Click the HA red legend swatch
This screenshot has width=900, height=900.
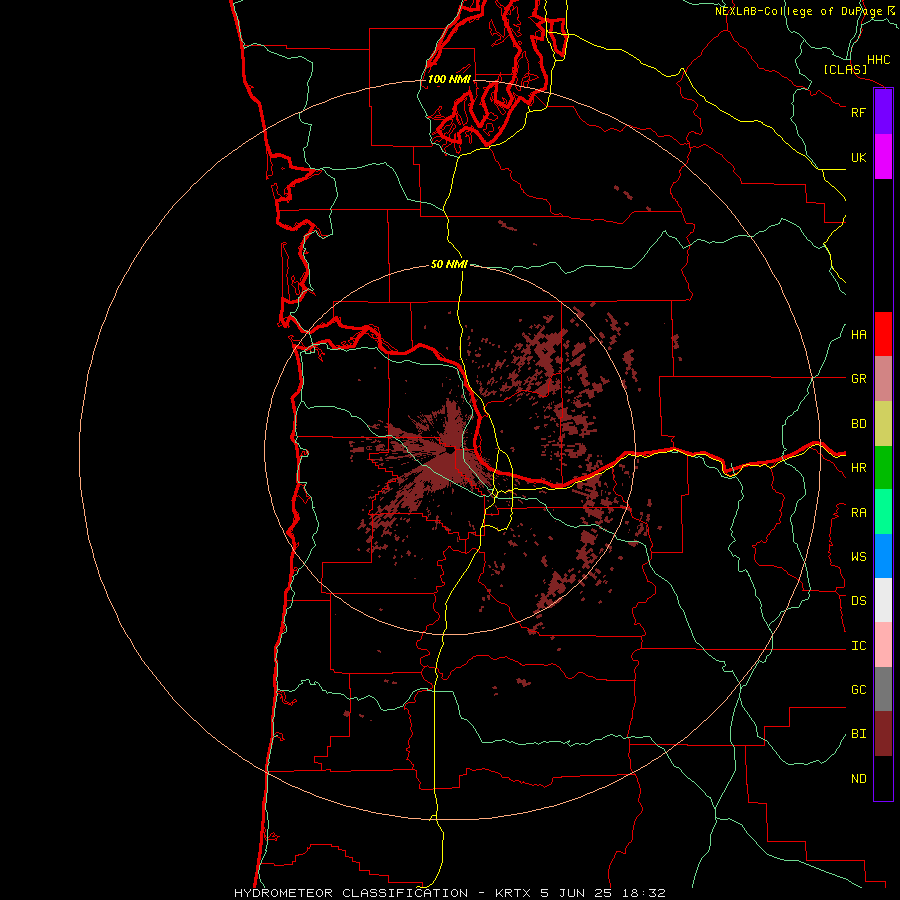click(x=883, y=334)
